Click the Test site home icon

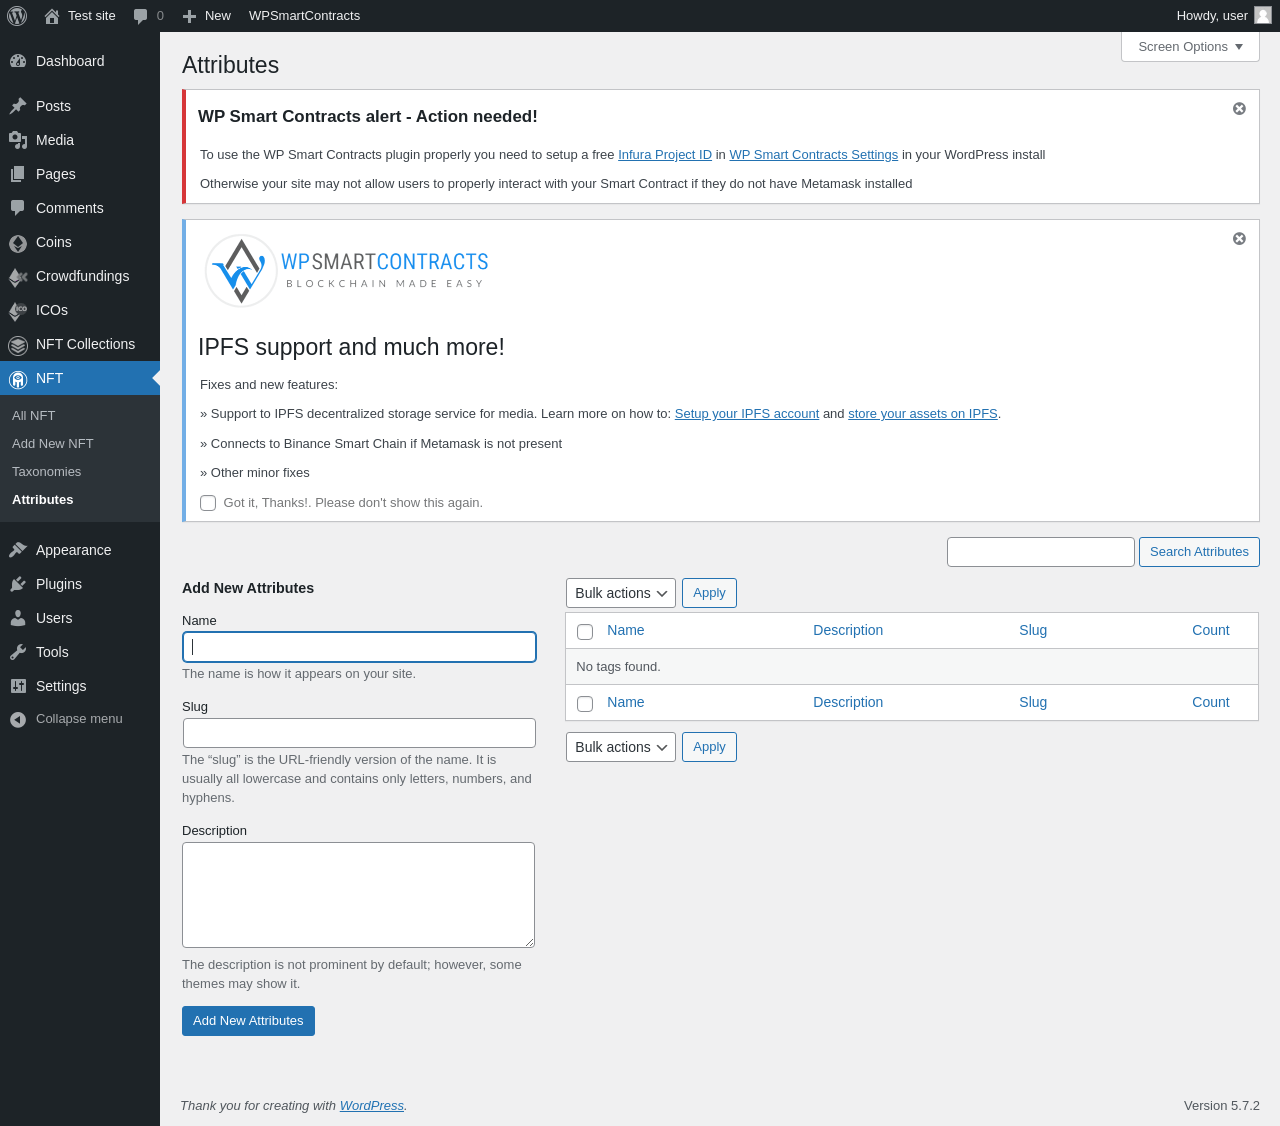52,16
